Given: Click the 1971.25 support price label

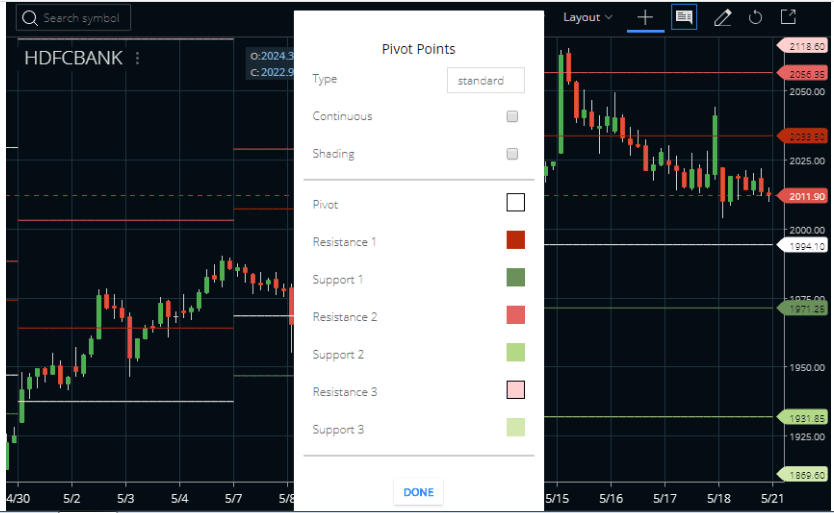Looking at the screenshot, I should point(803,308).
